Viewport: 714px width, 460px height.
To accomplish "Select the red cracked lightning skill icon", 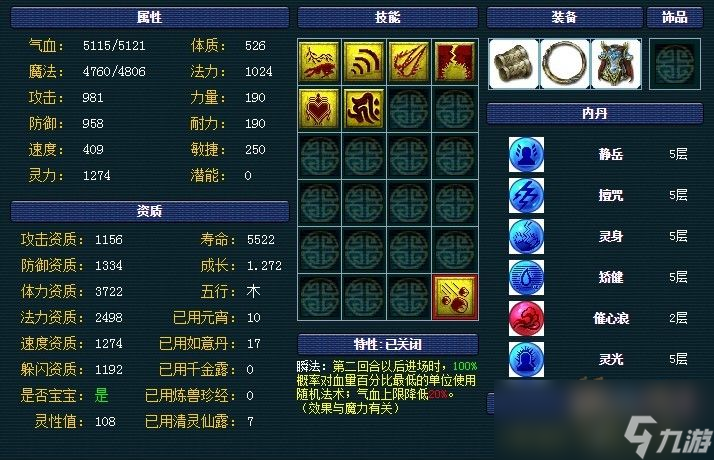I will point(454,61).
